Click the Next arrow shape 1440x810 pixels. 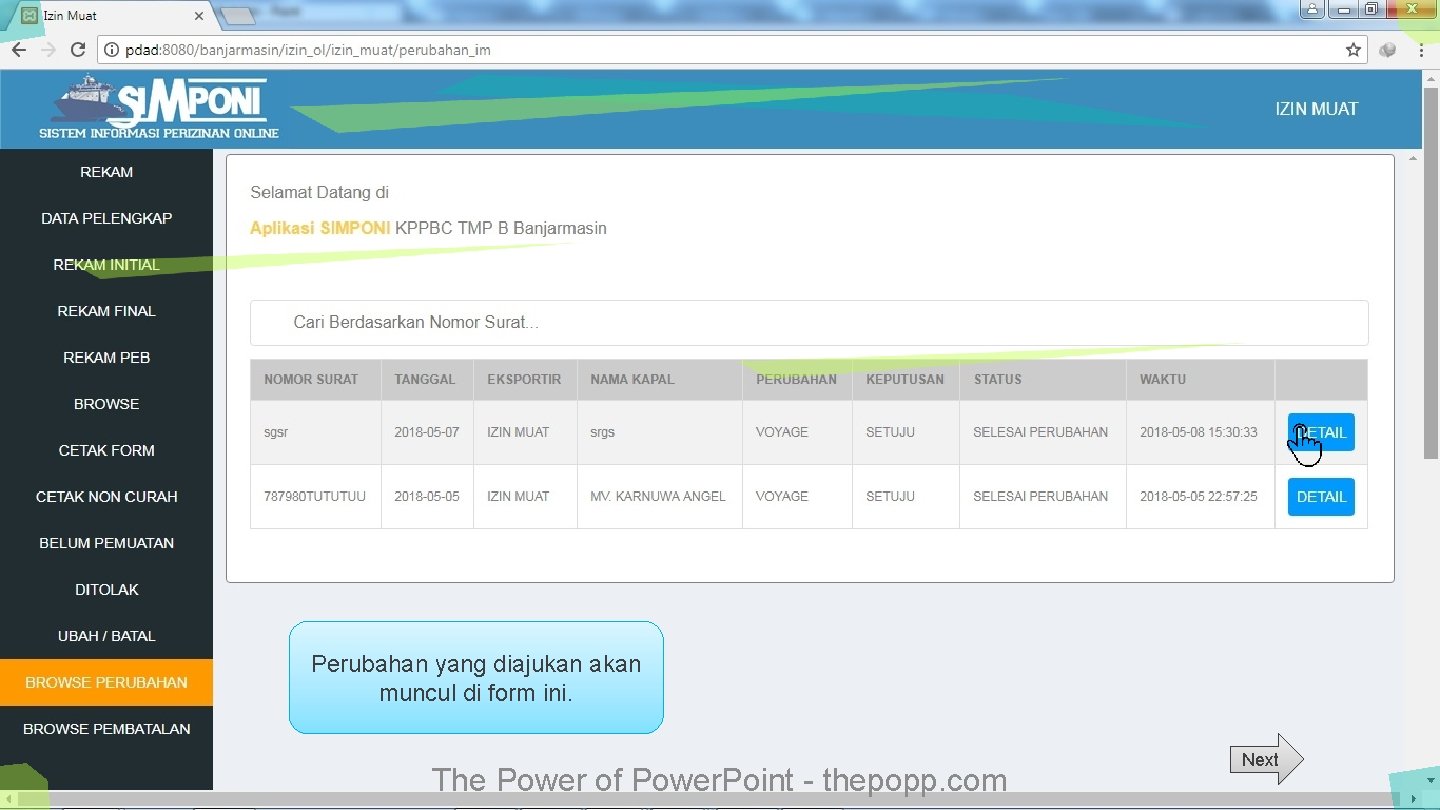1267,759
